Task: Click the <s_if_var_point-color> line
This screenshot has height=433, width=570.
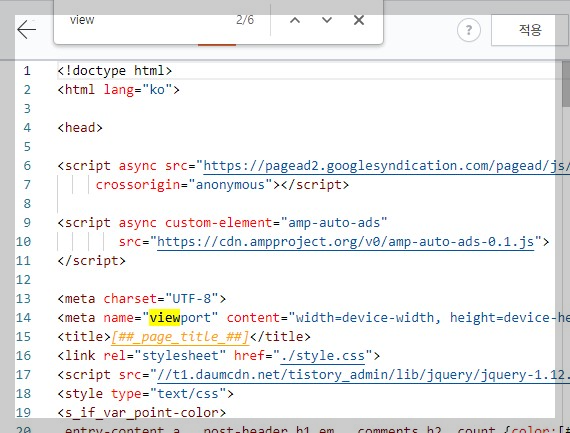Action: pos(141,413)
